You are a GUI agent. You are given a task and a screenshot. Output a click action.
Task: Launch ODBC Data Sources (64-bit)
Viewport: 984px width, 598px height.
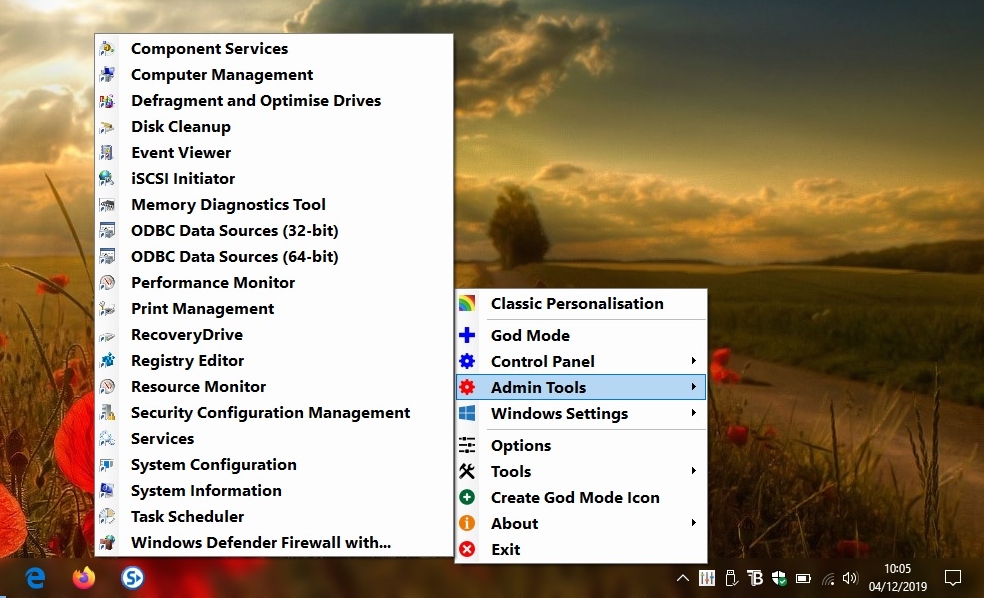pyautogui.click(x=274, y=257)
